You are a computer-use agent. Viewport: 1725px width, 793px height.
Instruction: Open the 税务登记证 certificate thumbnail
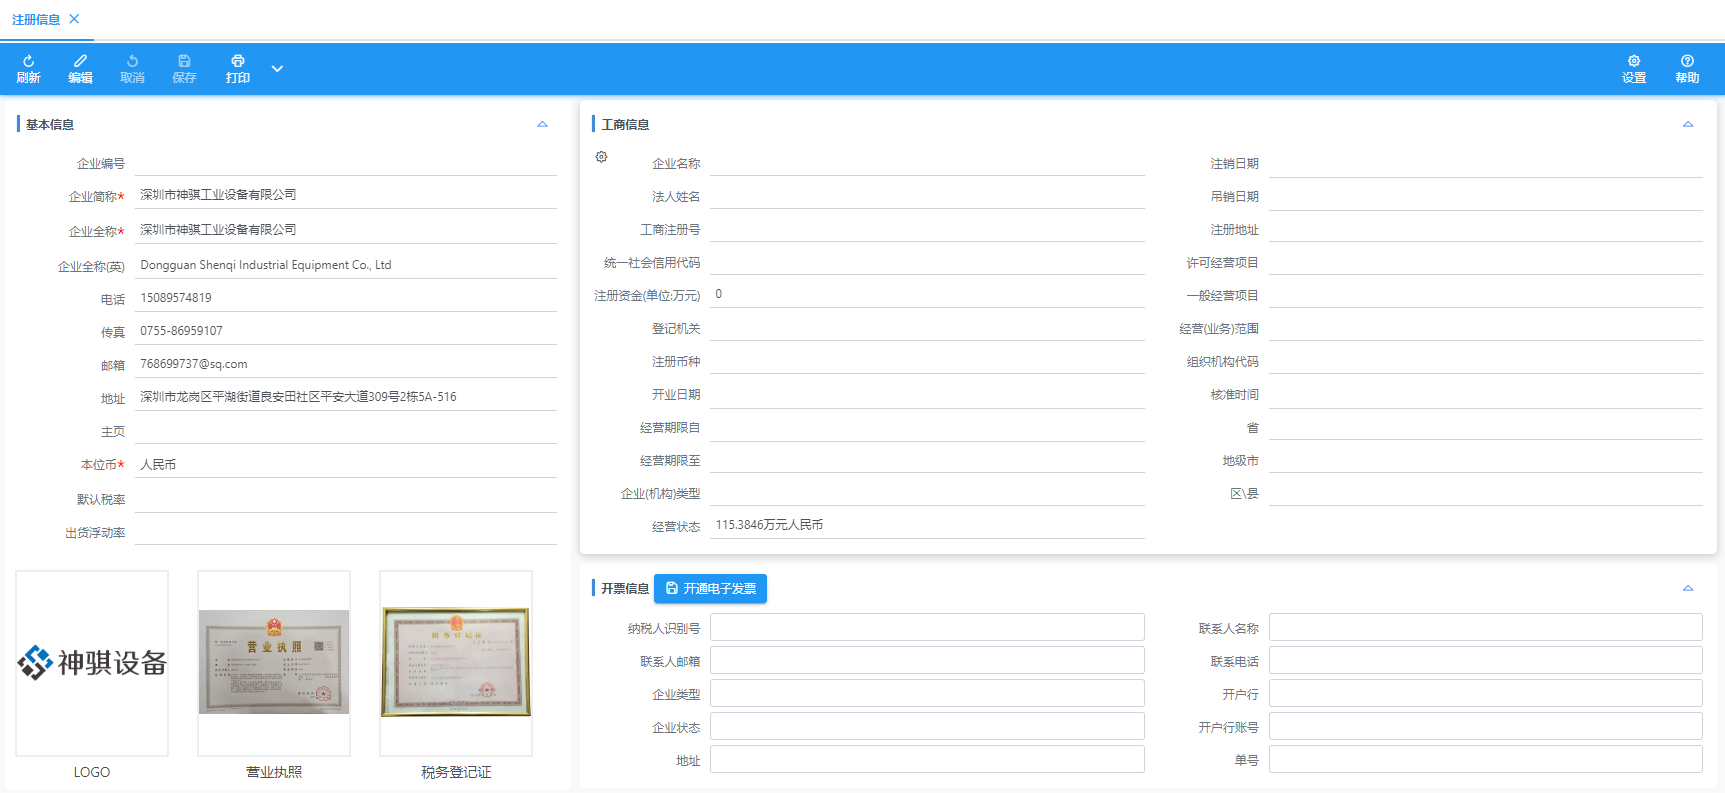[456, 662]
